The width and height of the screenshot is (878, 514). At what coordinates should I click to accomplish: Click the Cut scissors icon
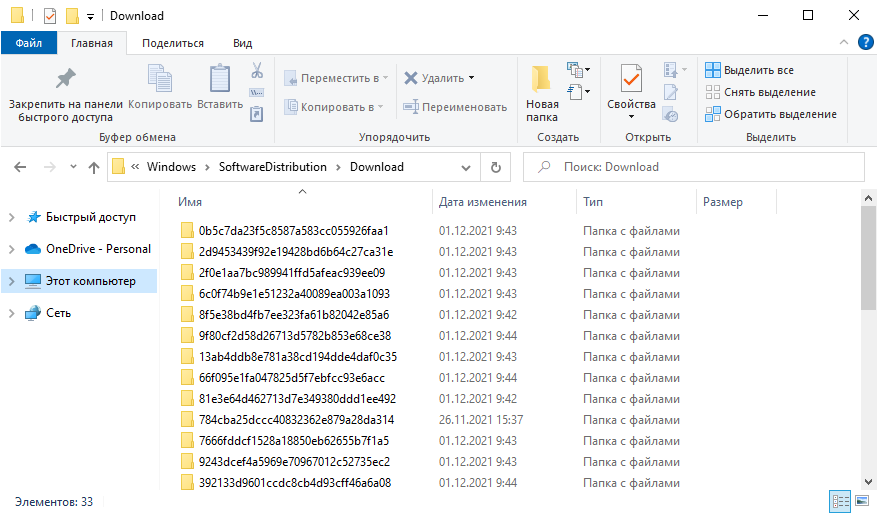point(256,71)
